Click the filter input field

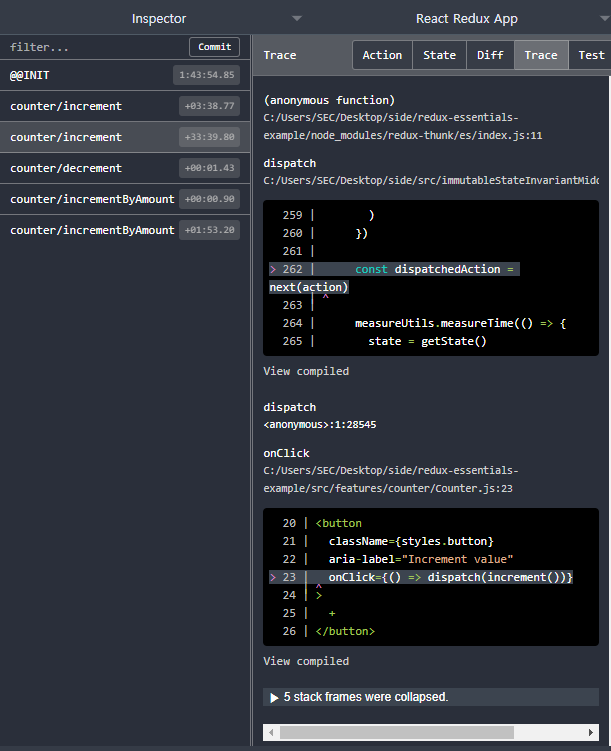point(96,47)
